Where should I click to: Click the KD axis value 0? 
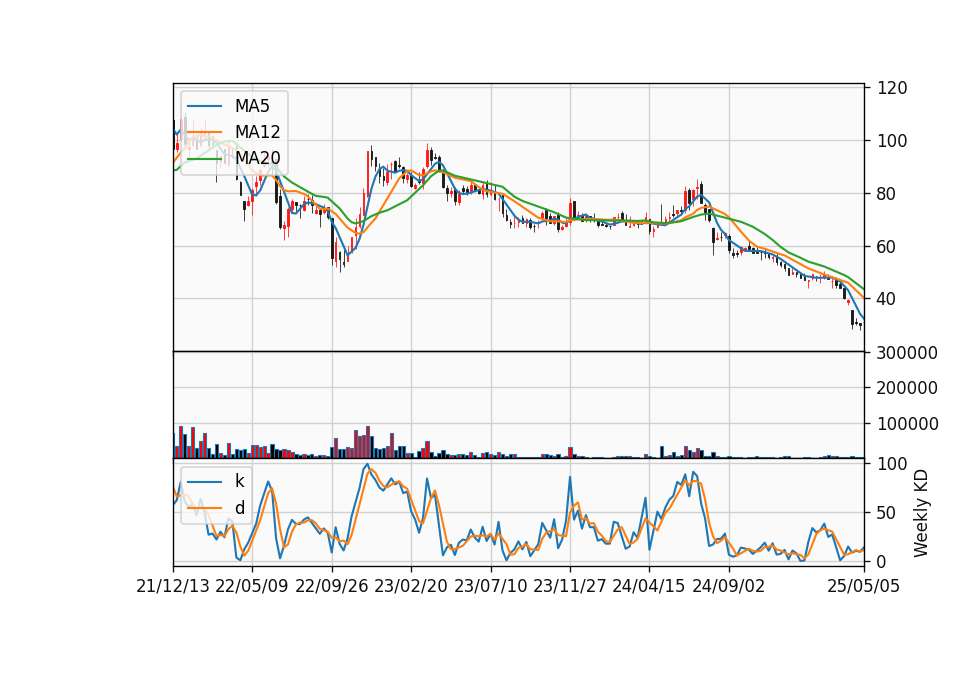tap(882, 561)
